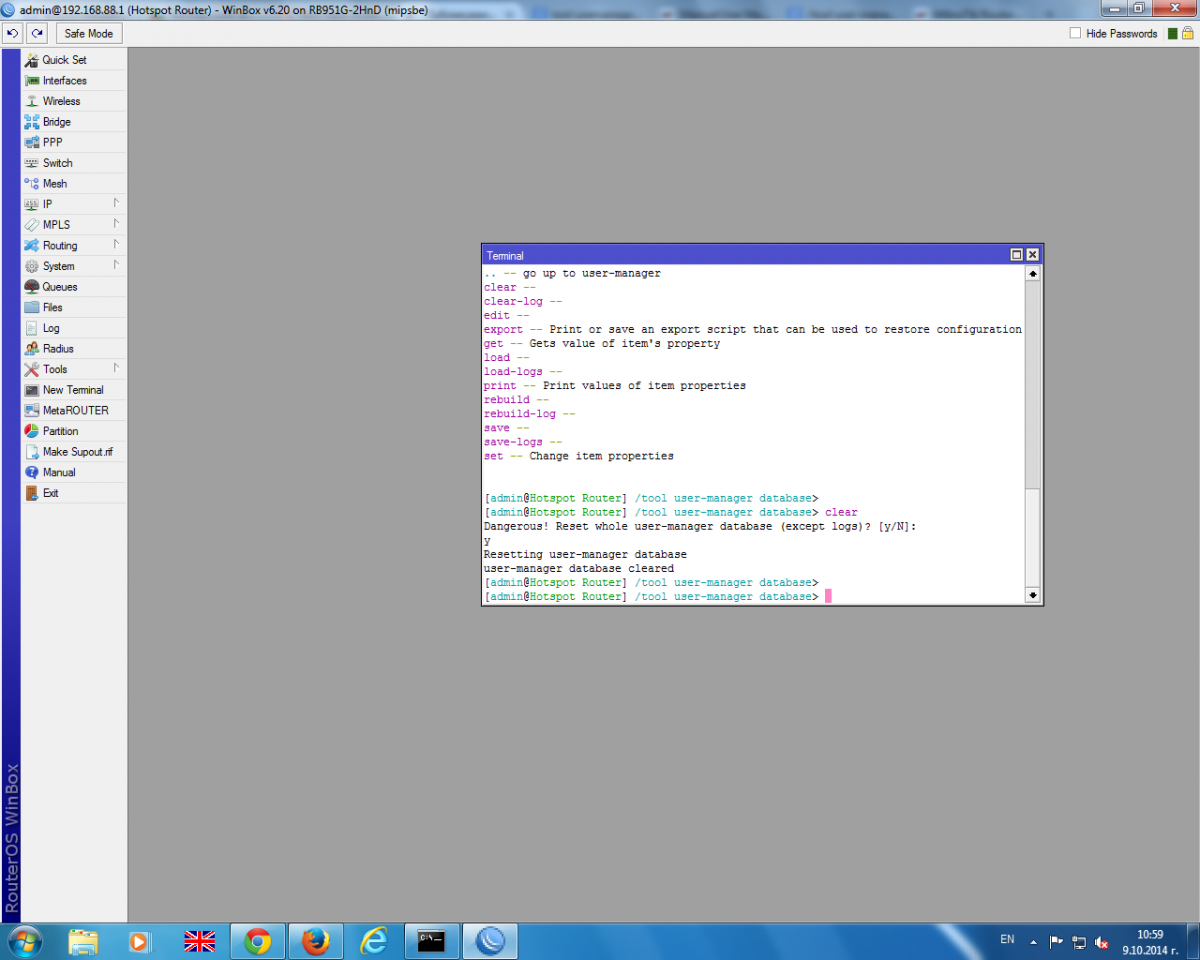Screen dimensions: 1200x960
Task: Launch Firefox from the Windows taskbar
Action: pyautogui.click(x=316, y=941)
